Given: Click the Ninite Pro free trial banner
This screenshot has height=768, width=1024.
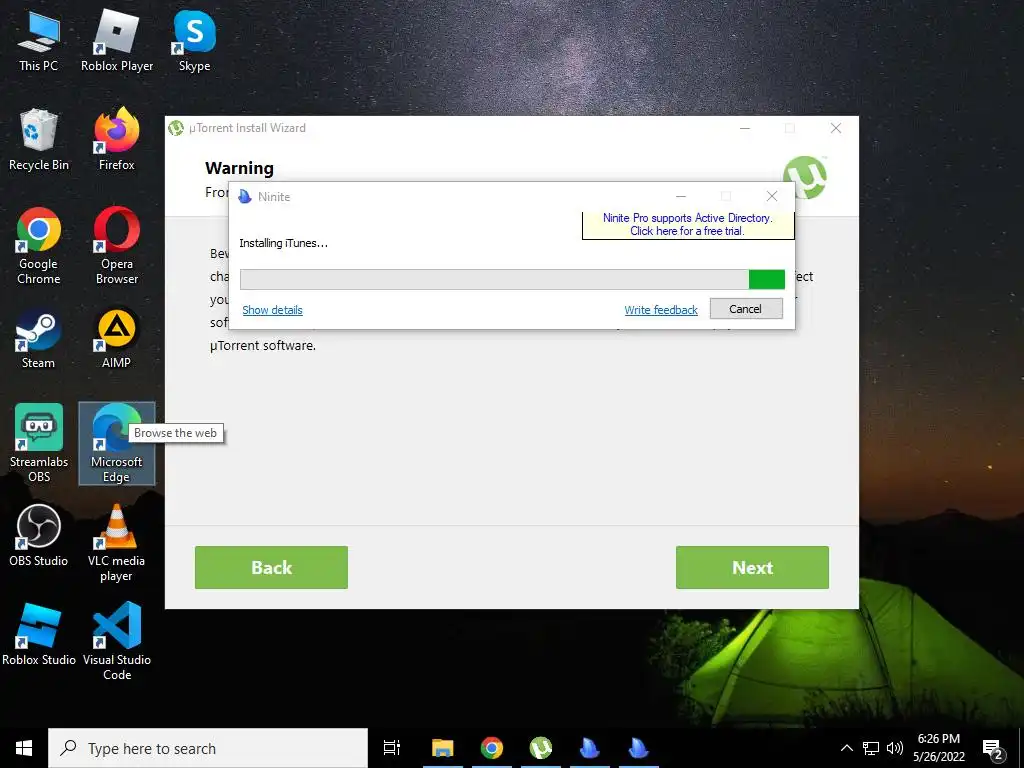Looking at the screenshot, I should (688, 225).
